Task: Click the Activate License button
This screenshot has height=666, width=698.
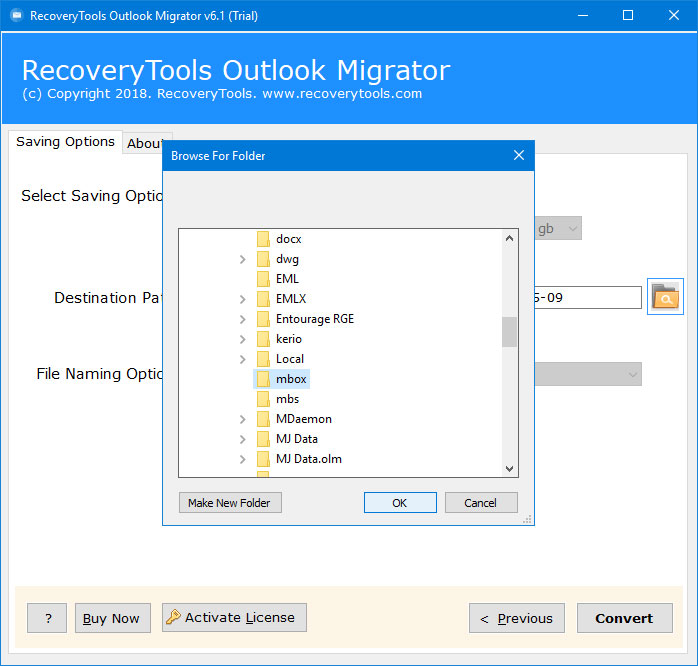Action: pos(234,617)
